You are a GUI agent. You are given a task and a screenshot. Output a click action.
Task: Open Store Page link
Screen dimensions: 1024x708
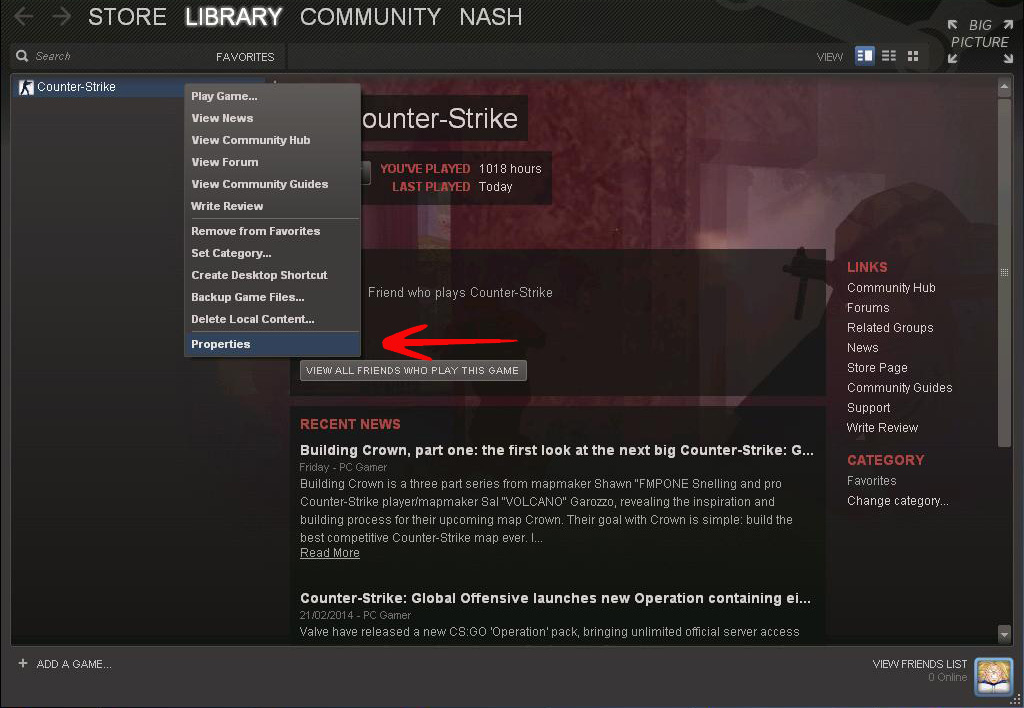point(877,368)
